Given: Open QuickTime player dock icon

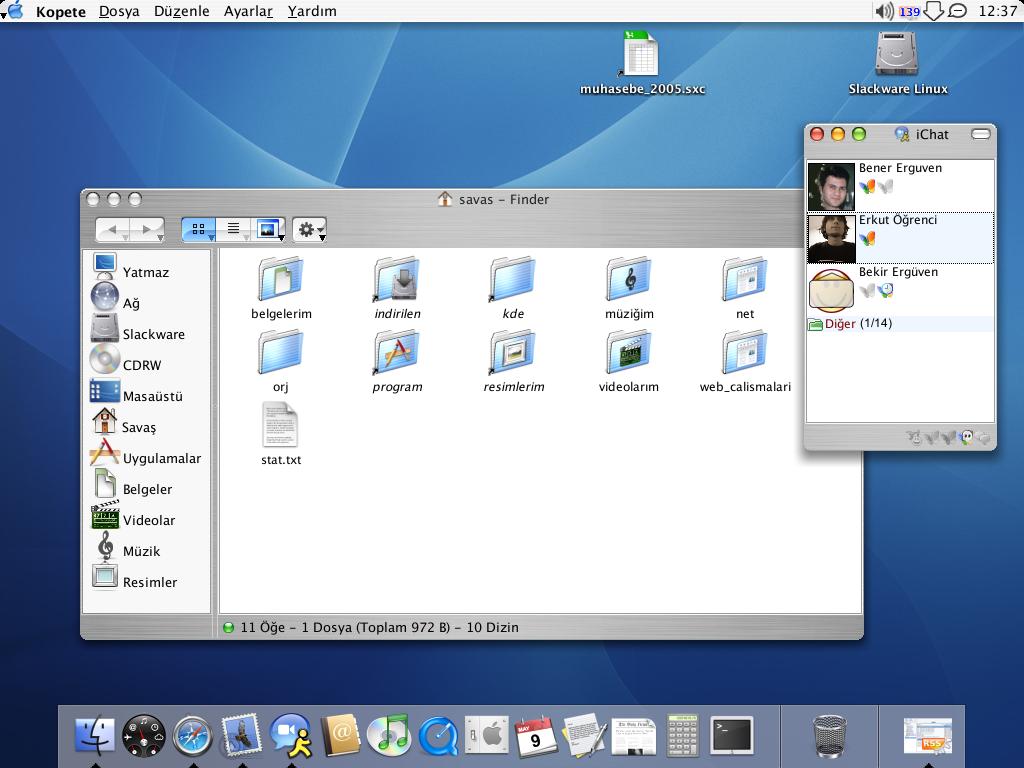Looking at the screenshot, I should (x=438, y=737).
